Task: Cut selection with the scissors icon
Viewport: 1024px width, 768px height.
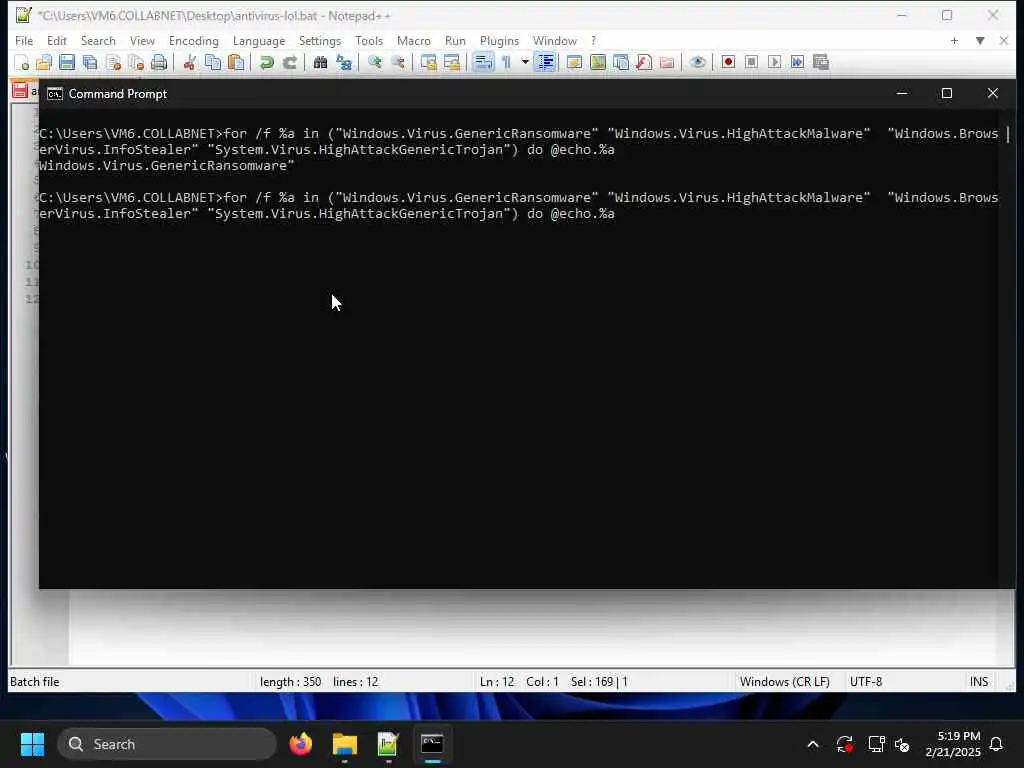Action: 189,63
